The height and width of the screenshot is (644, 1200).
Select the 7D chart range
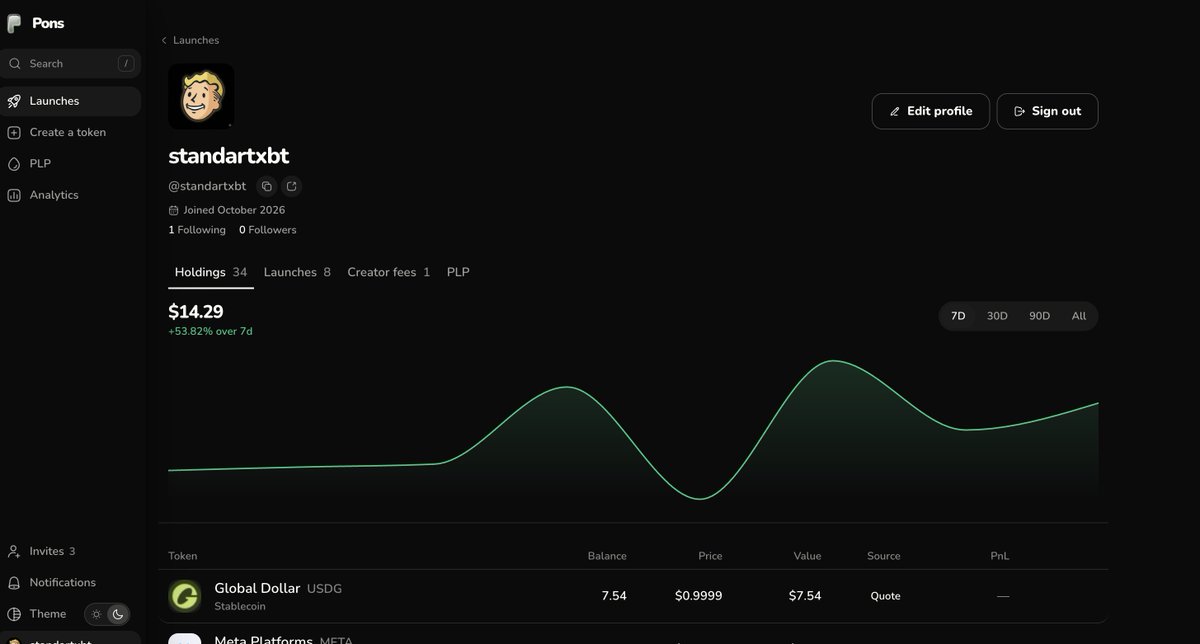(958, 316)
